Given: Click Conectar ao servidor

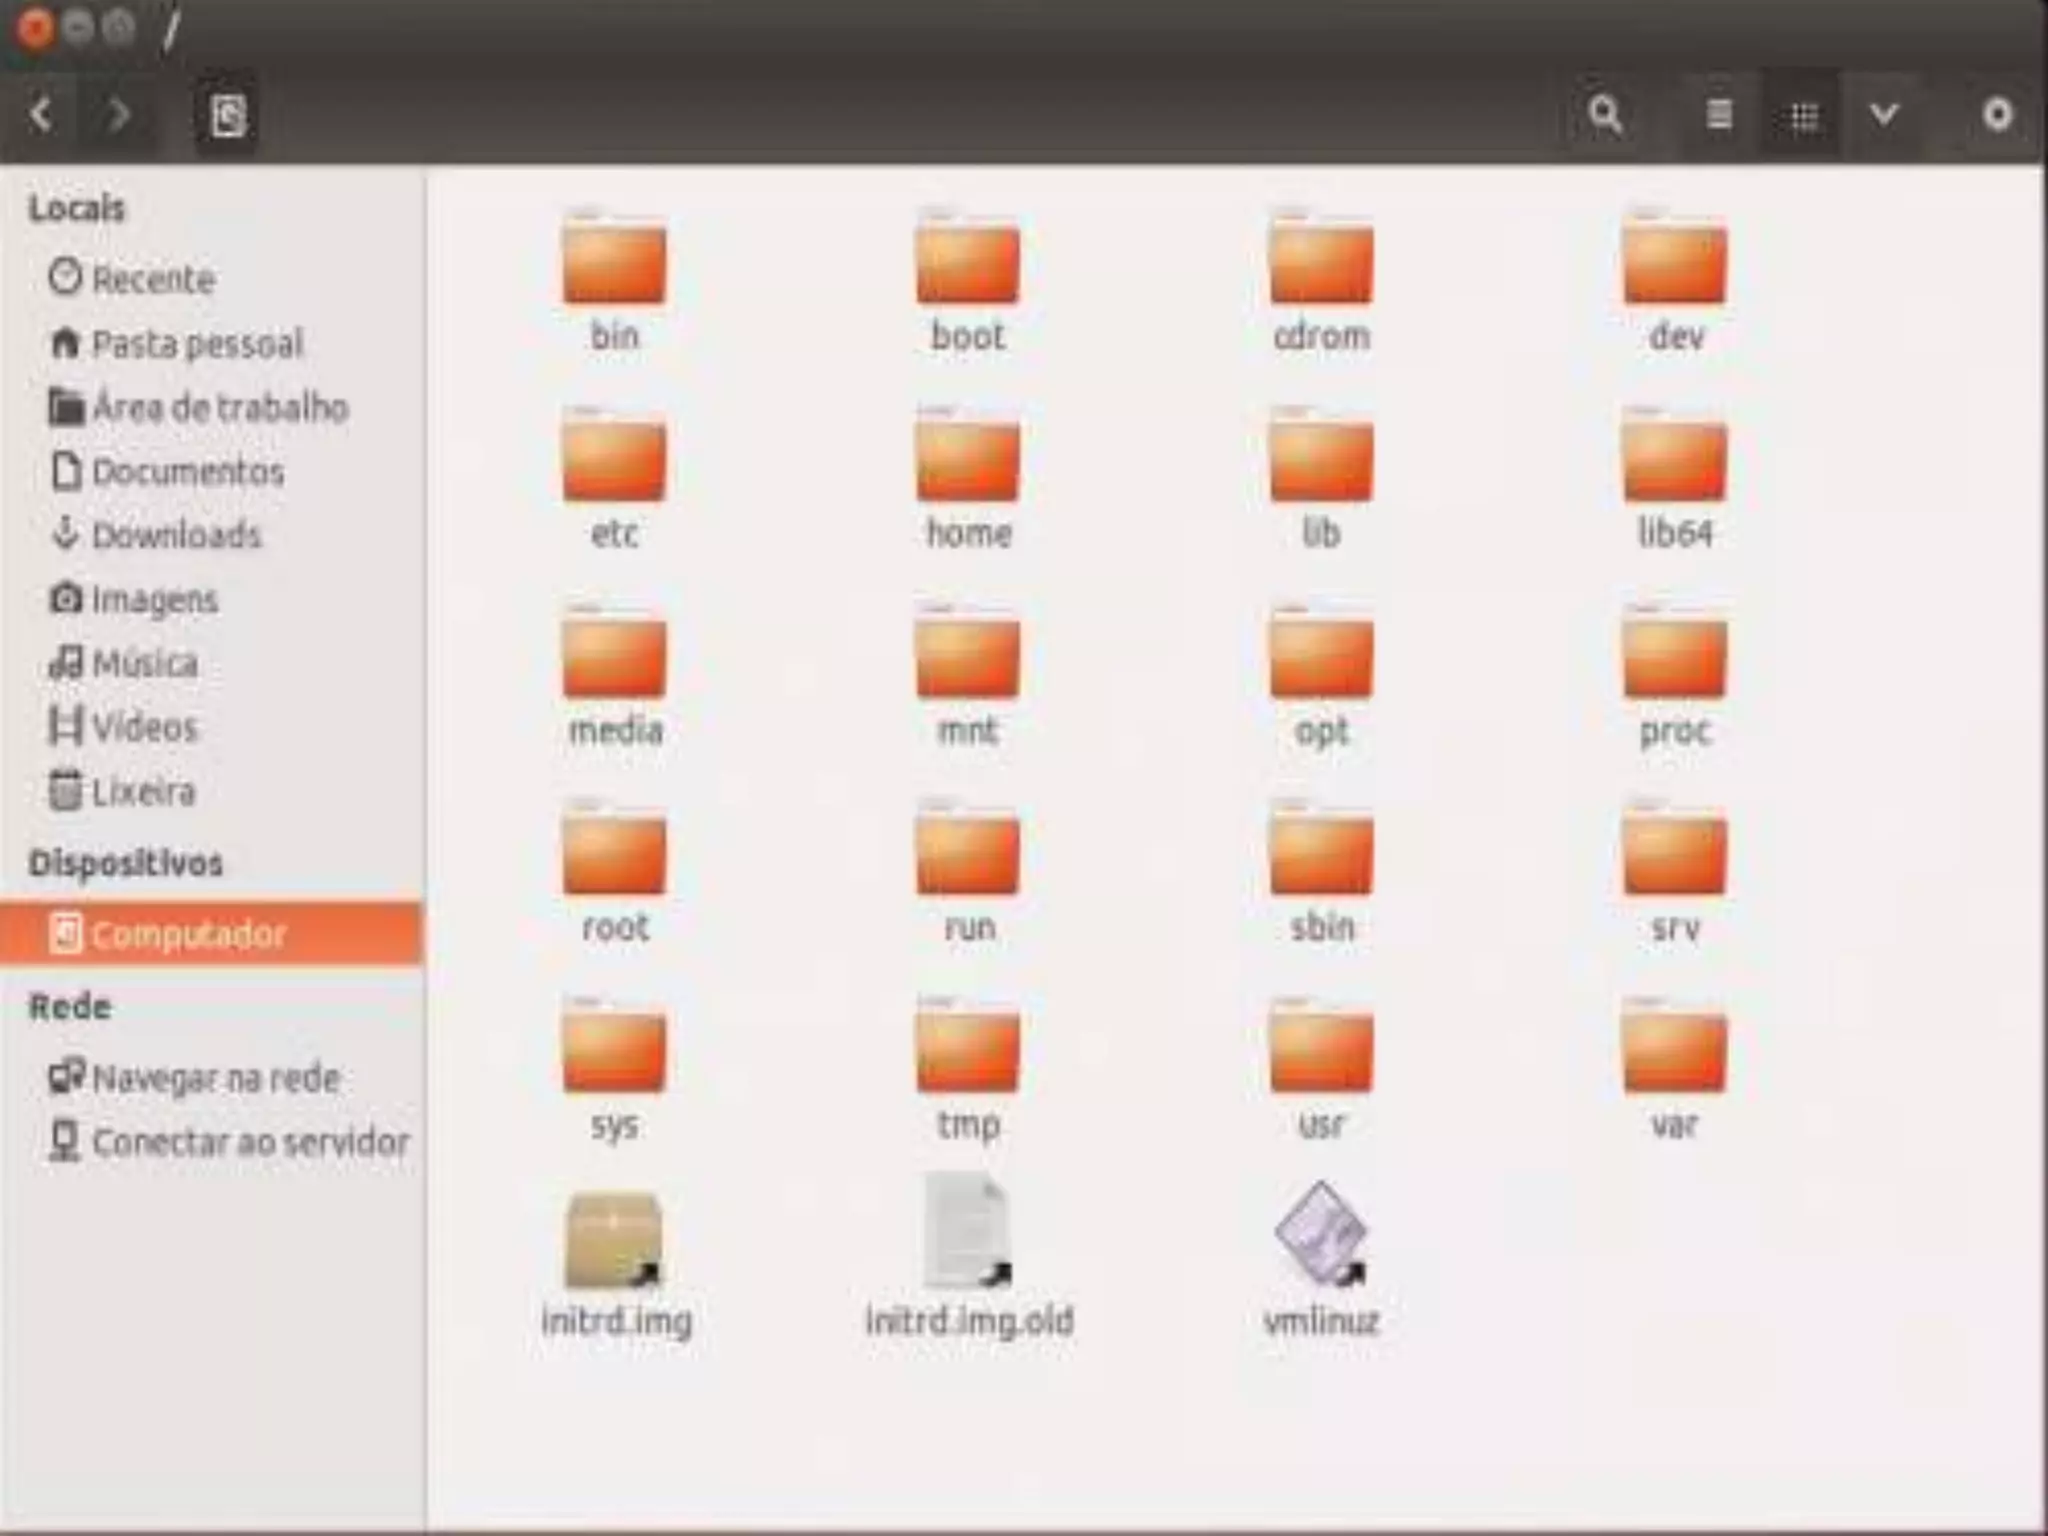Looking at the screenshot, I should (x=249, y=1142).
